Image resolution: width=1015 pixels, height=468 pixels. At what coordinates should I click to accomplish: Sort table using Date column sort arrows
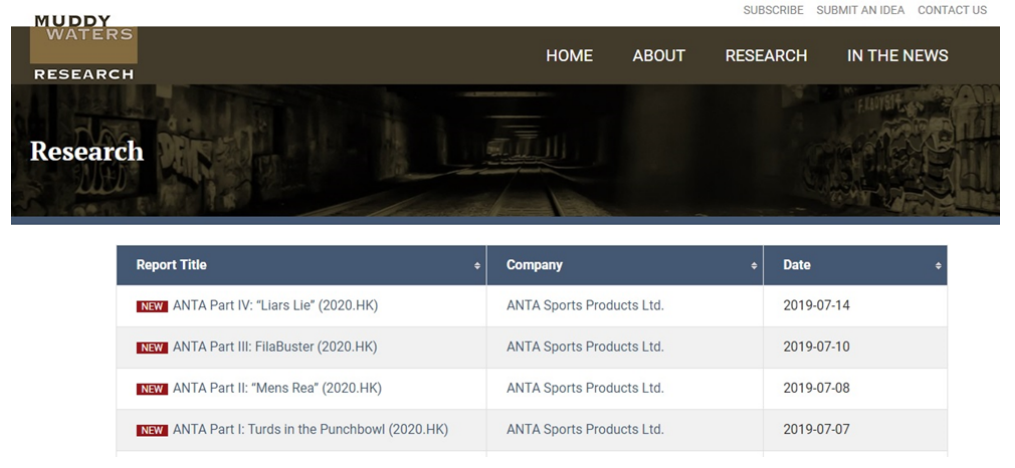click(938, 265)
